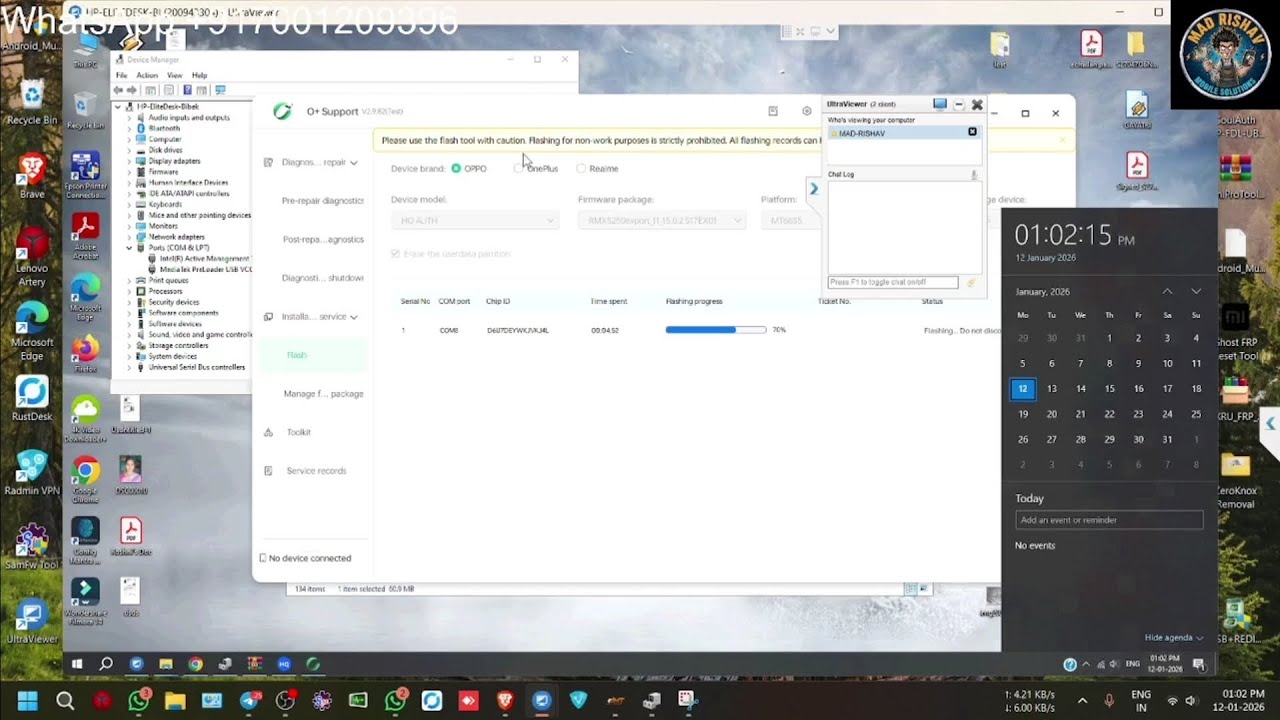Expand Display adapters node in Device Manager
This screenshot has width=1280, height=720.
coord(129,161)
